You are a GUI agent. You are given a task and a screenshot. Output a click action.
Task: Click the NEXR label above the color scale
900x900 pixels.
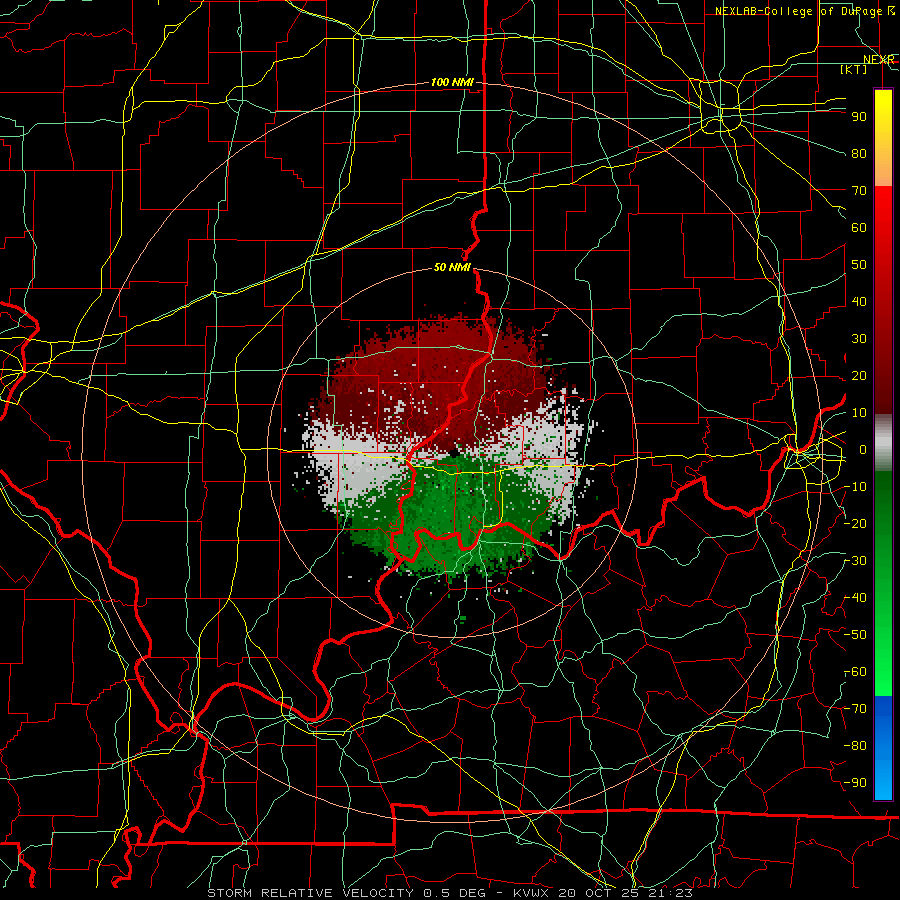pyautogui.click(x=879, y=59)
